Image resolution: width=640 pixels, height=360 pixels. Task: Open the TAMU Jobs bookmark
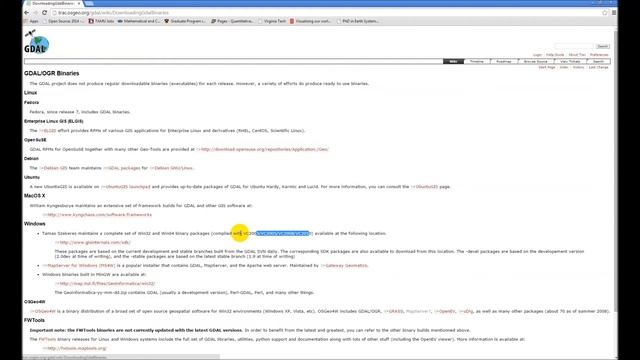click(101, 21)
